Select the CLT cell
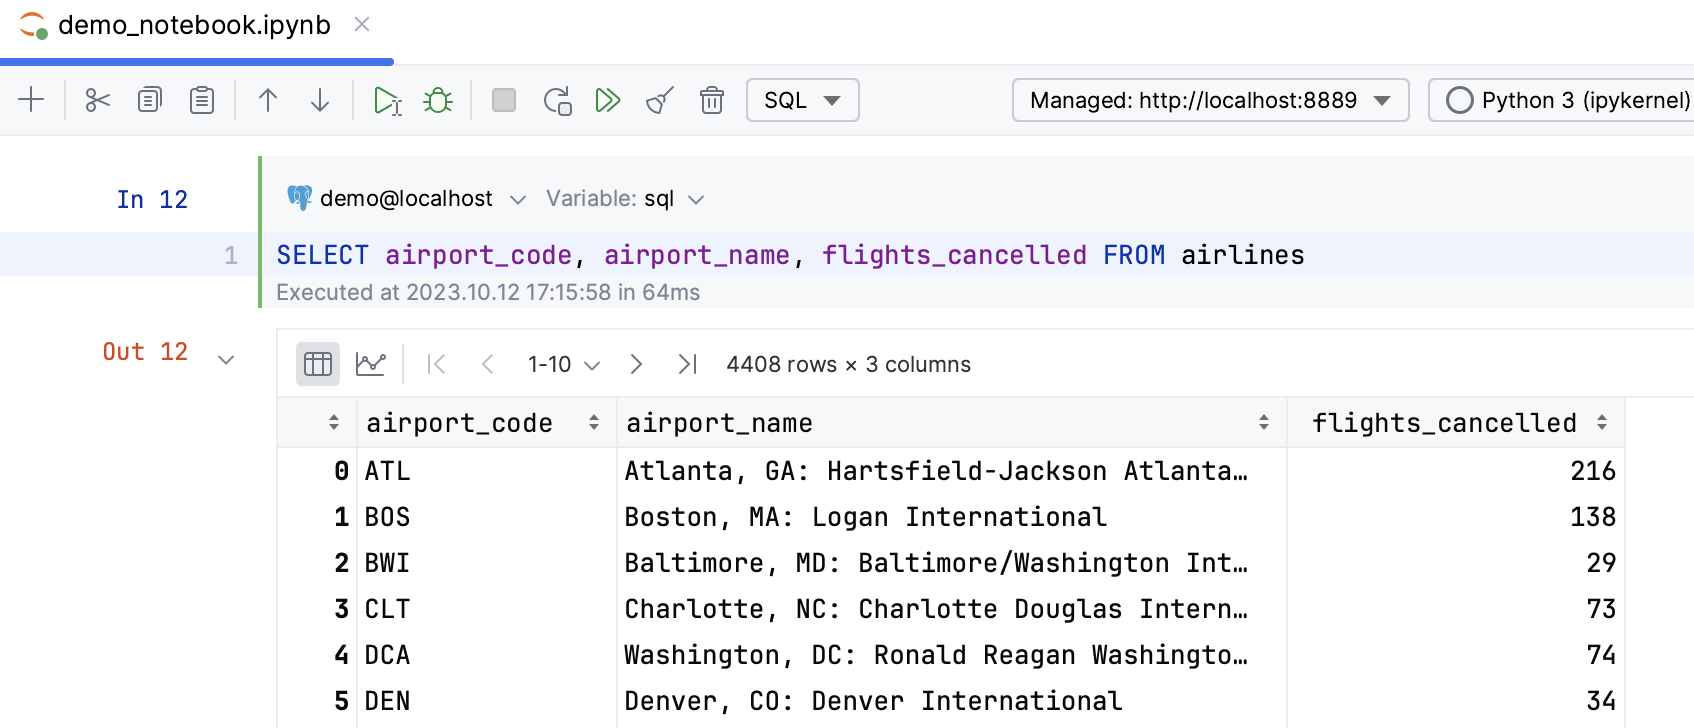The image size is (1694, 728). pyautogui.click(x=486, y=609)
